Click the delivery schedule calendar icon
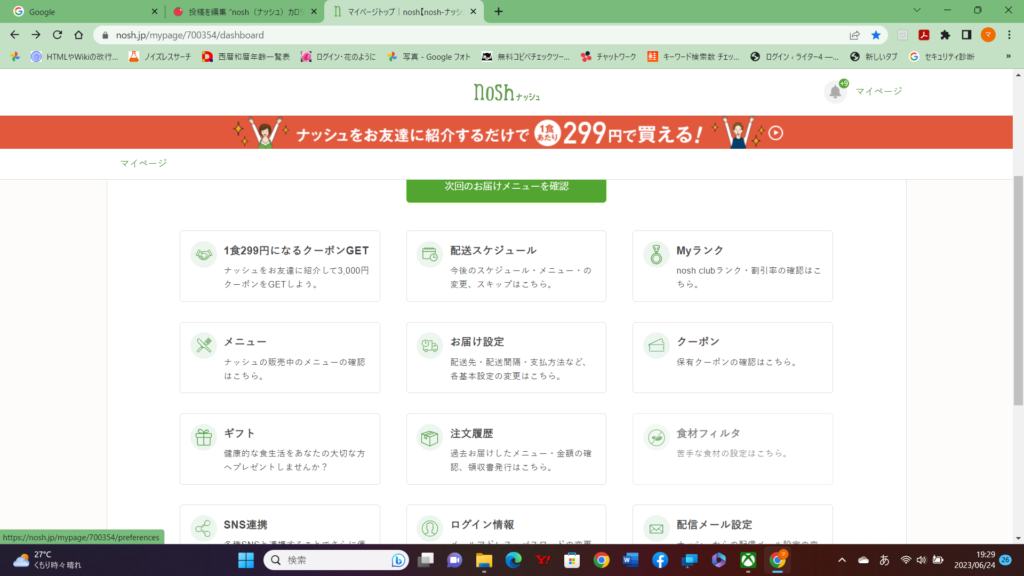The height and width of the screenshot is (576, 1024). [430, 254]
